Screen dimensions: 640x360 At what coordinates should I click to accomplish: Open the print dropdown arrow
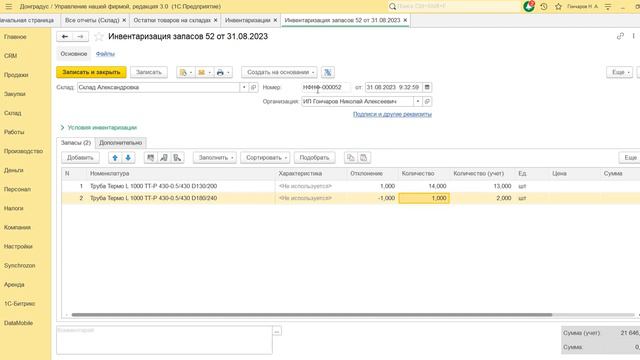tap(229, 73)
